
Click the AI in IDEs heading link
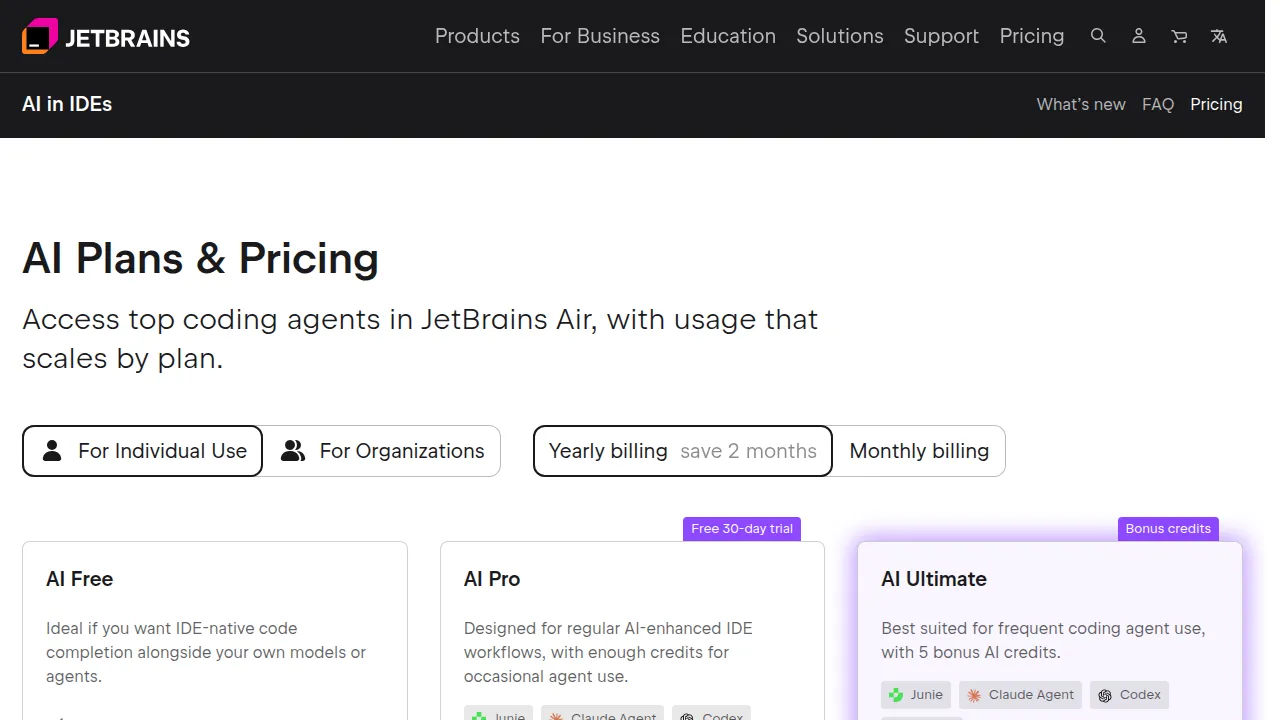tap(67, 104)
